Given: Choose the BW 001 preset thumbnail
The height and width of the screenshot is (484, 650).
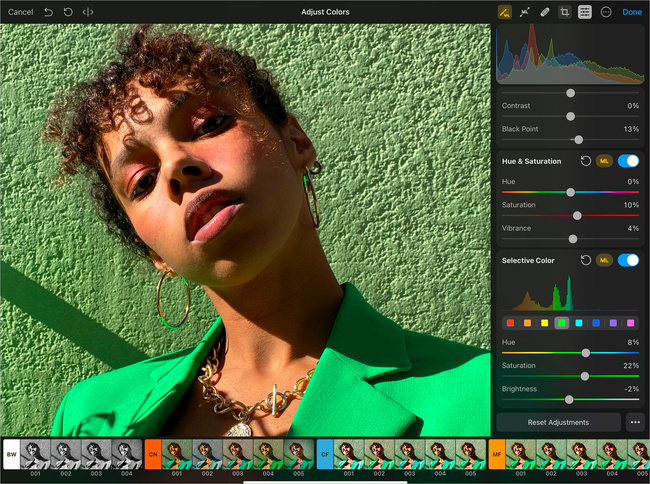Looking at the screenshot, I should tap(35, 454).
